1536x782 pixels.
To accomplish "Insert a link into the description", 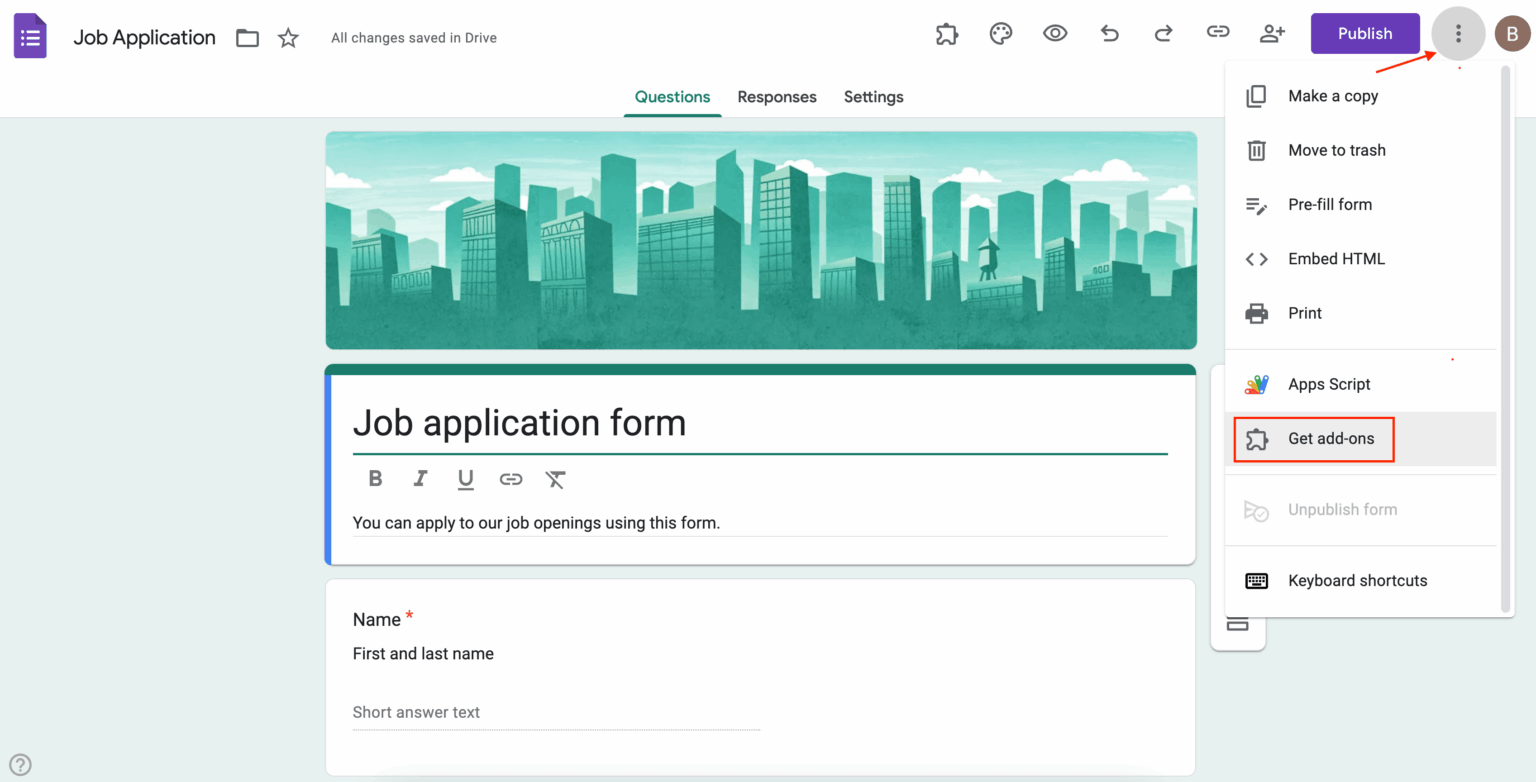I will click(x=511, y=479).
